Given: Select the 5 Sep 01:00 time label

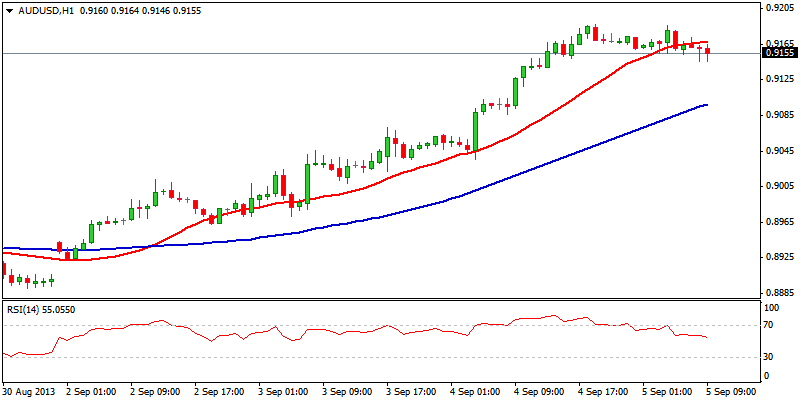Looking at the screenshot, I should pyautogui.click(x=667, y=392).
